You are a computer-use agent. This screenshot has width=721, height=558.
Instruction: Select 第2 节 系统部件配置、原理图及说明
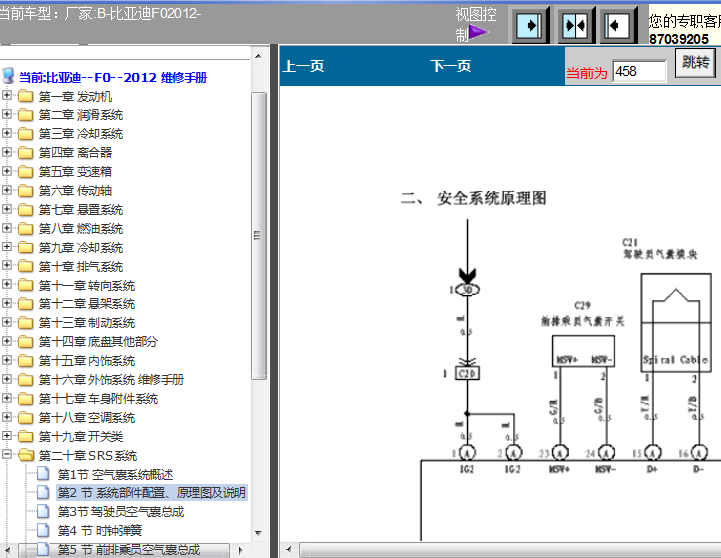152,493
